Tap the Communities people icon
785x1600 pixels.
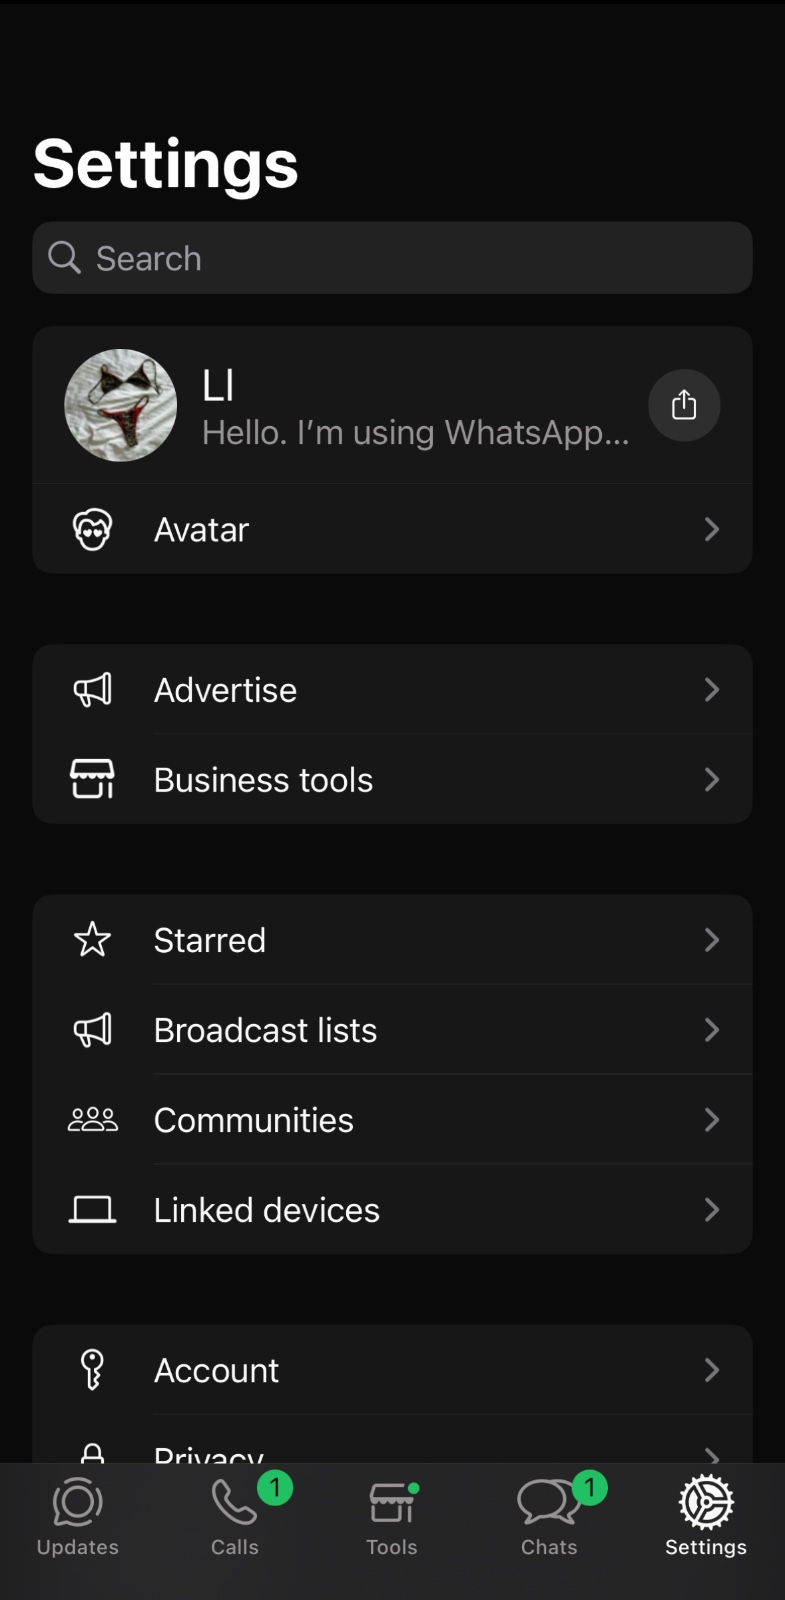[x=92, y=1120]
